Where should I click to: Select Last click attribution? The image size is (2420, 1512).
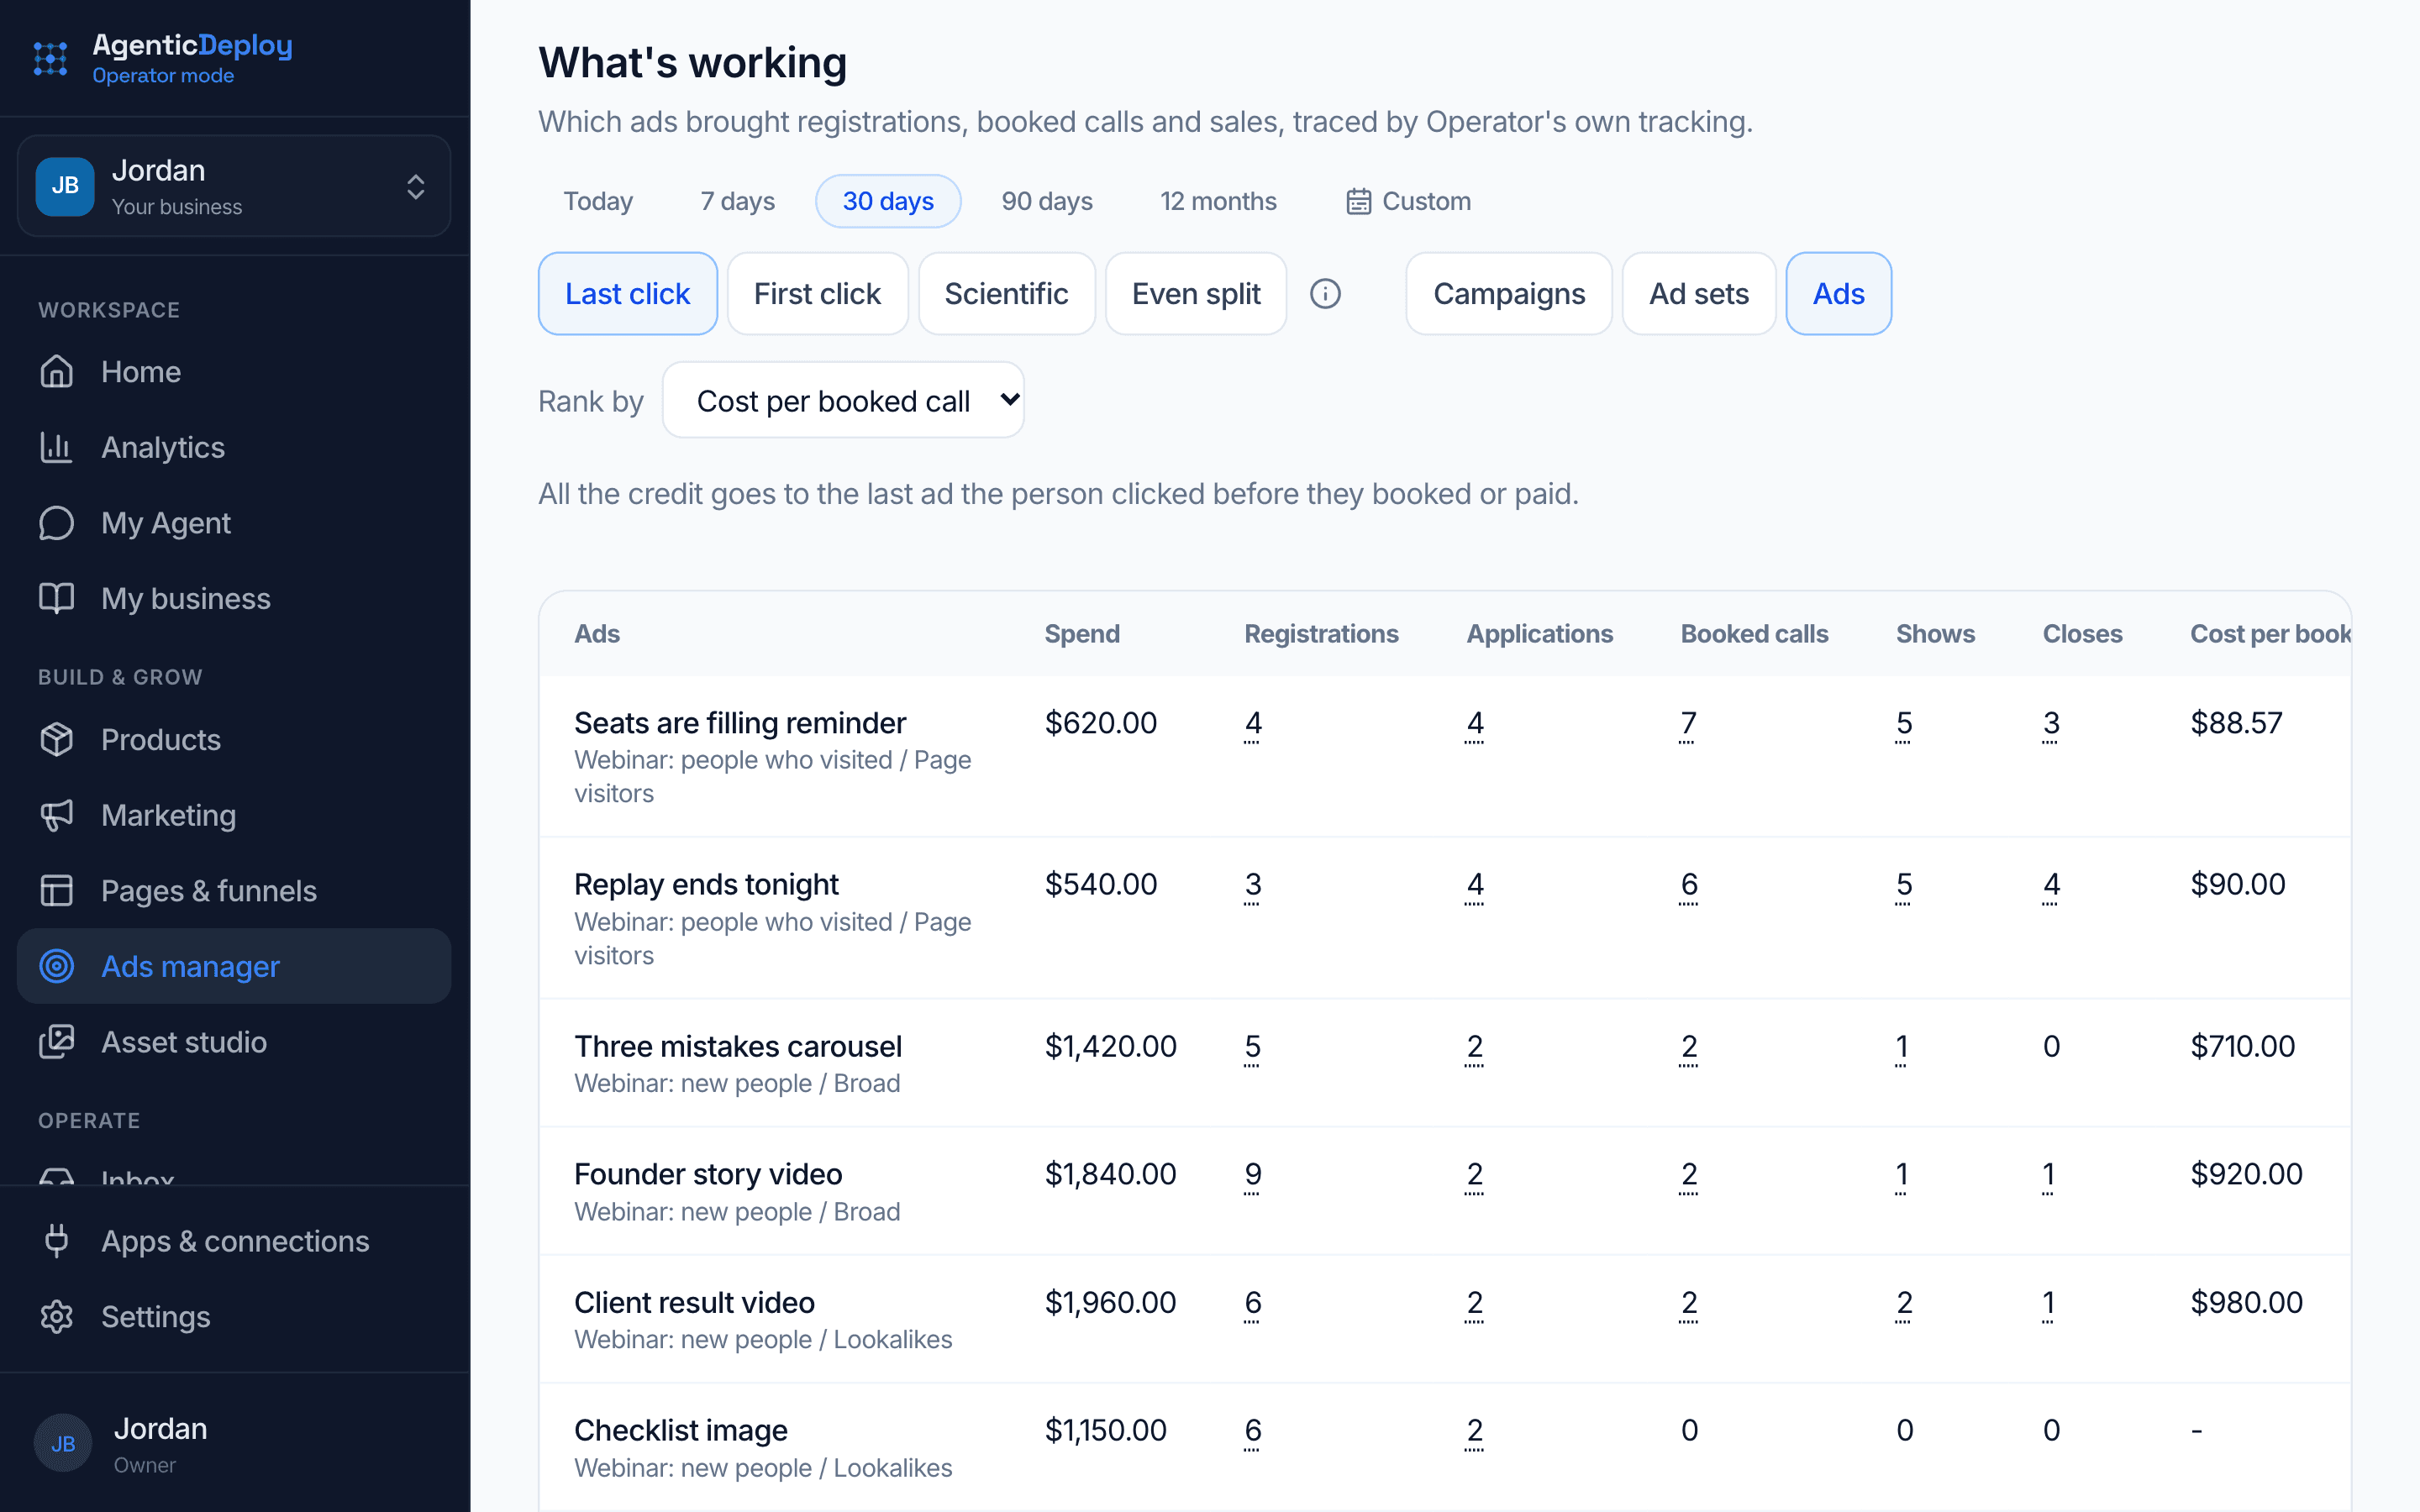628,293
